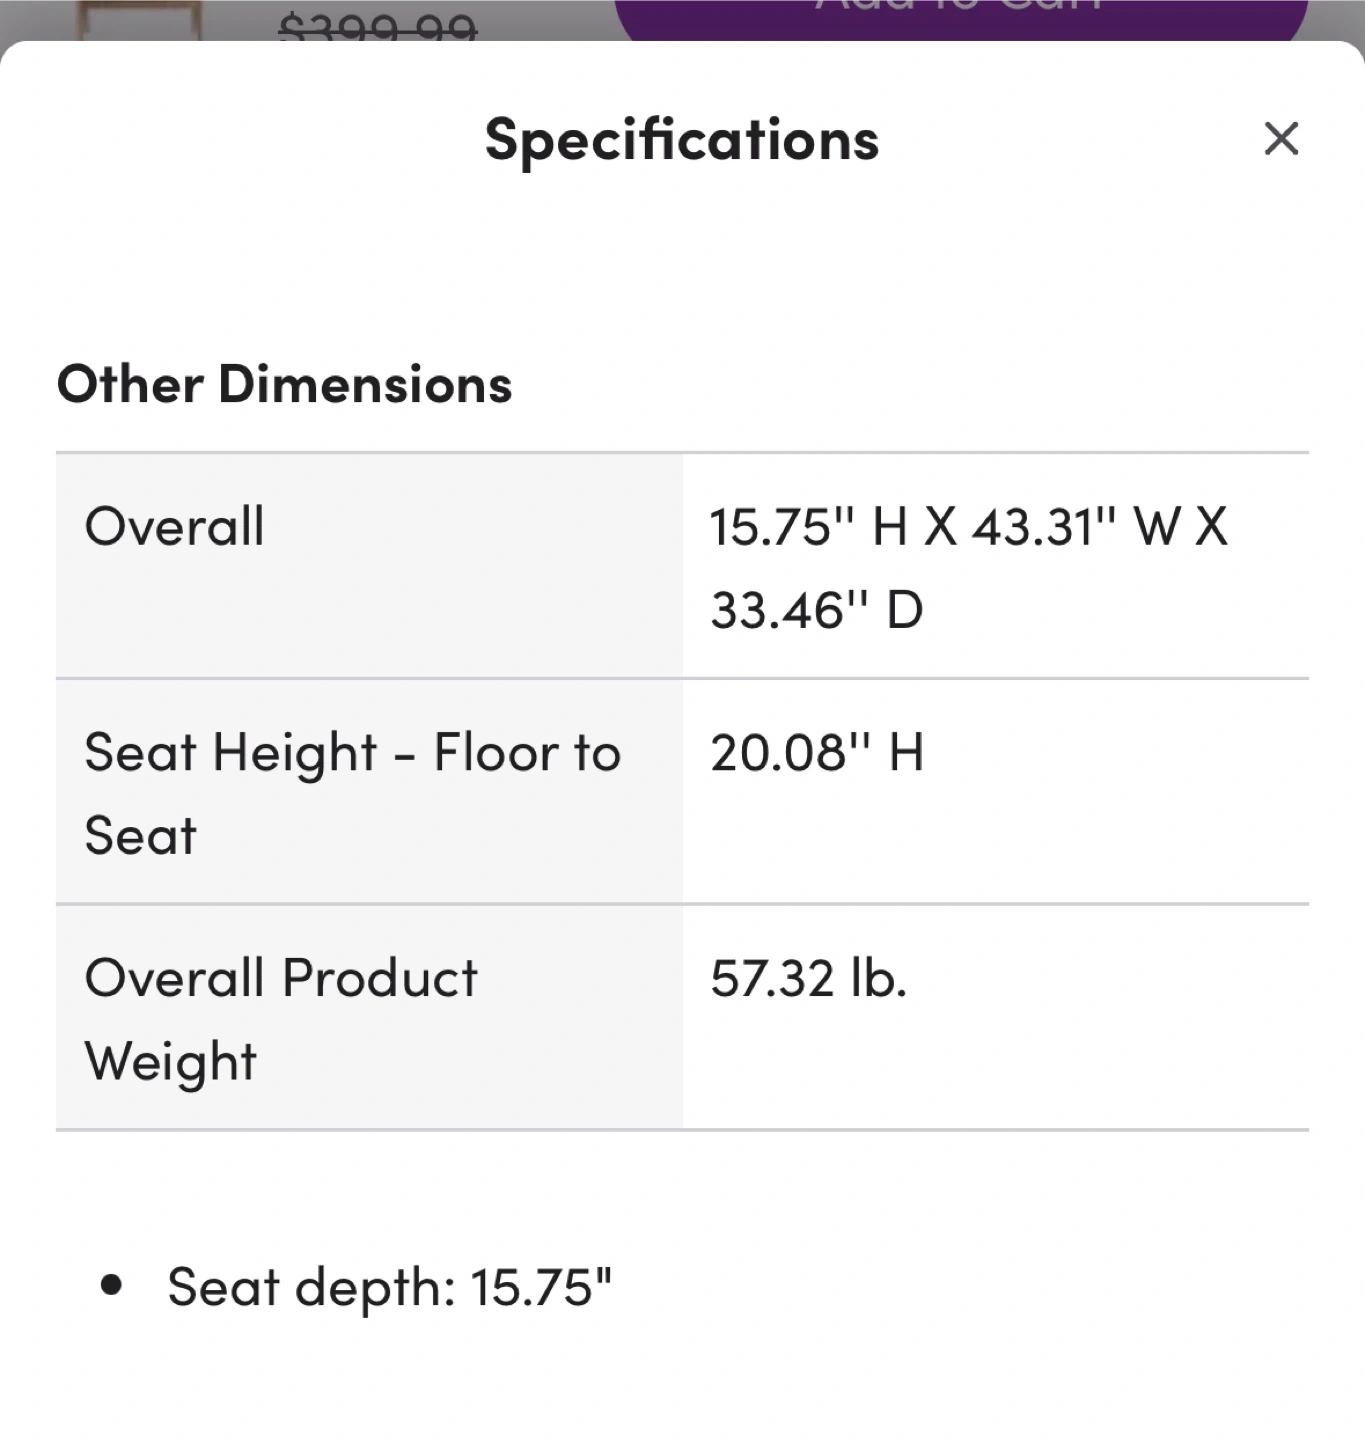
Task: Click the struck-through $399.99 price
Action: (x=377, y=26)
